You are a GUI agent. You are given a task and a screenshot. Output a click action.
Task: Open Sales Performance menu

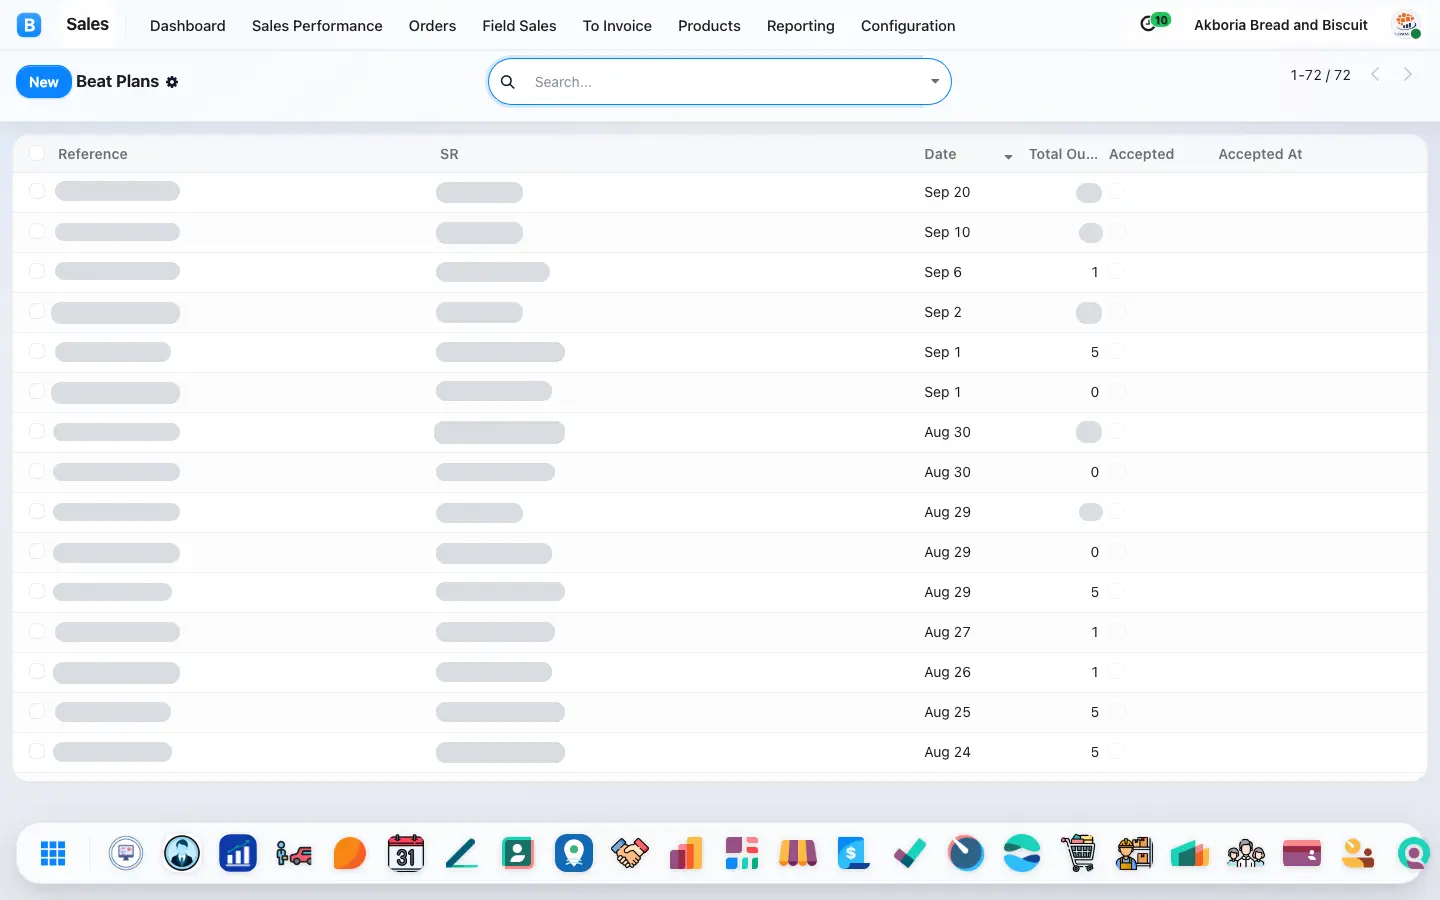click(x=317, y=26)
